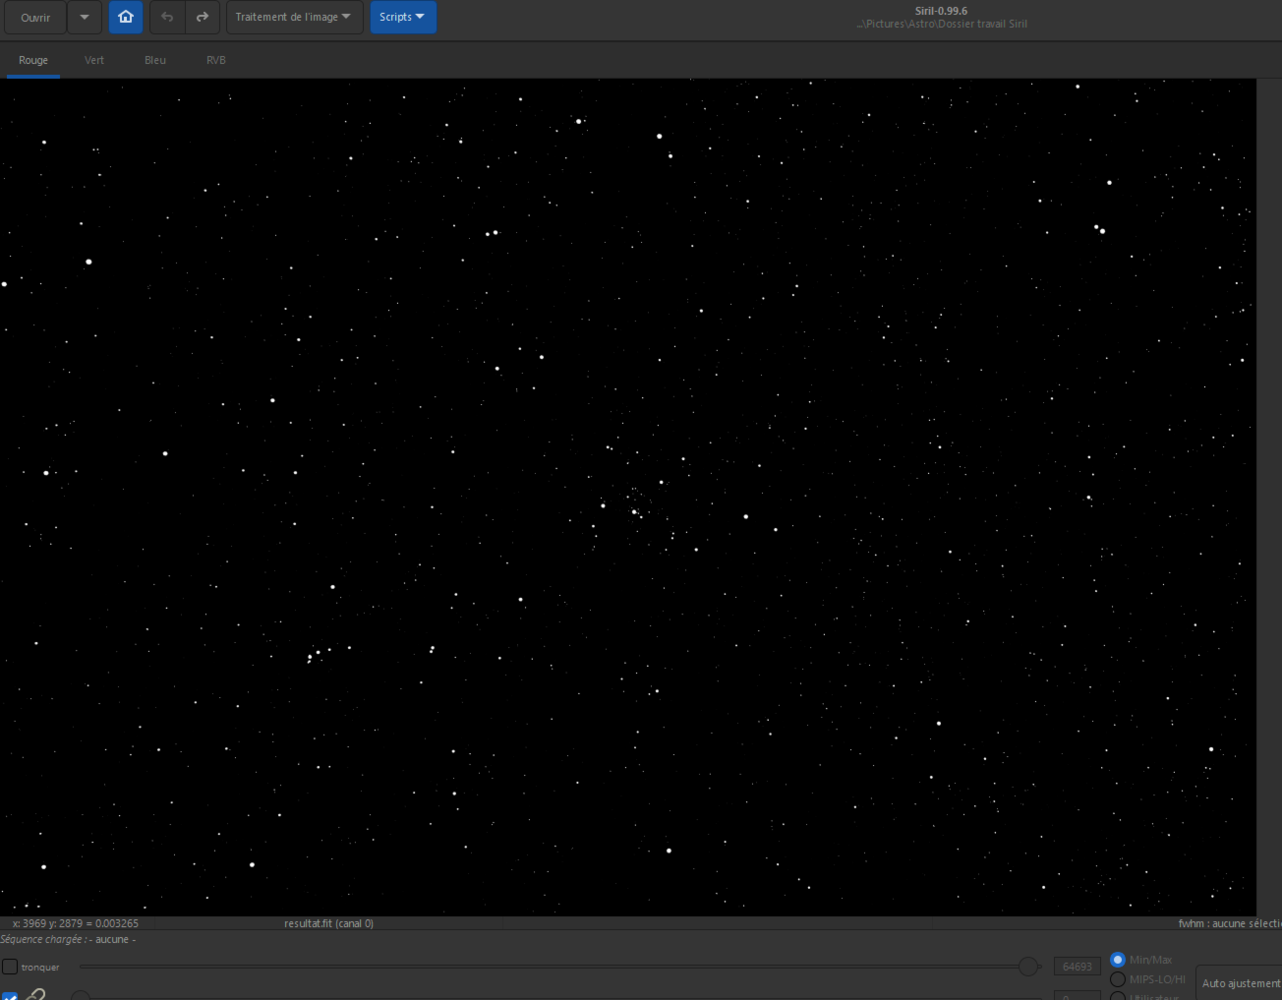Screen dimensions: 1282x1000
Task: Switch to the Bleu channel tab
Action: (x=155, y=60)
